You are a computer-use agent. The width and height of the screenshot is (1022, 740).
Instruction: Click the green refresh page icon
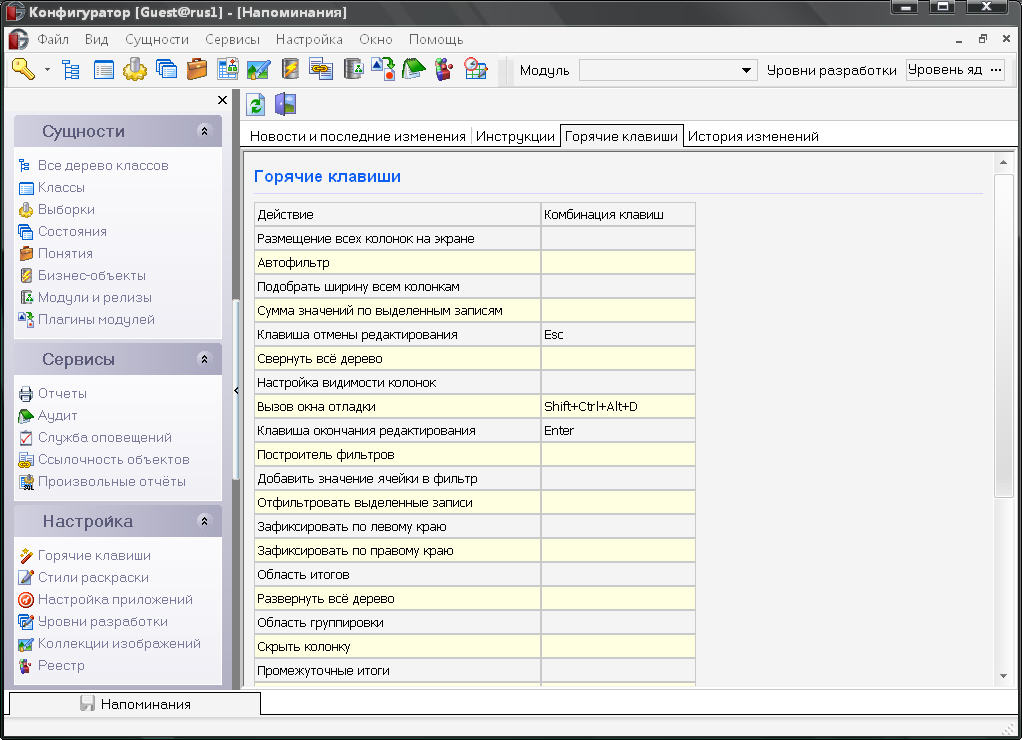[256, 104]
